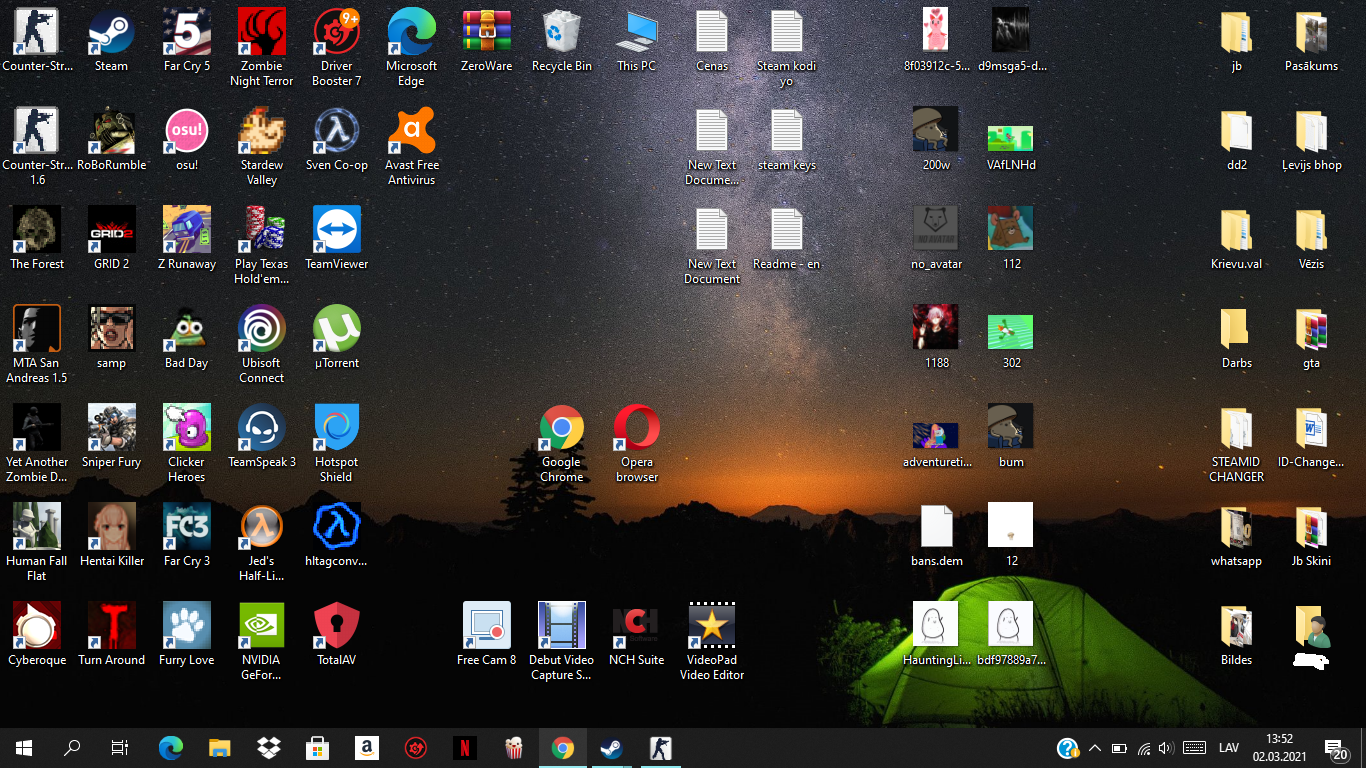Viewport: 1366px width, 768px height.
Task: Open the 1188 image thumbnail
Action: 937,338
